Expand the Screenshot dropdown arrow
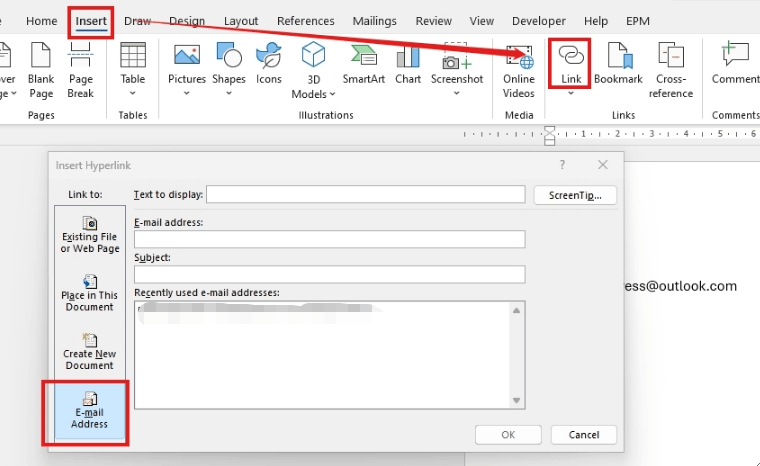This screenshot has height=466, width=760. point(457,93)
